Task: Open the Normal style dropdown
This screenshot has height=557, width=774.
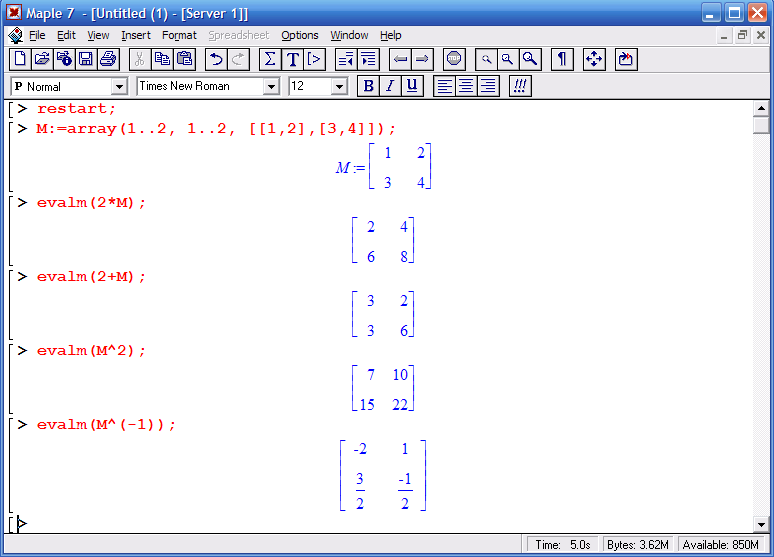Action: point(119,87)
